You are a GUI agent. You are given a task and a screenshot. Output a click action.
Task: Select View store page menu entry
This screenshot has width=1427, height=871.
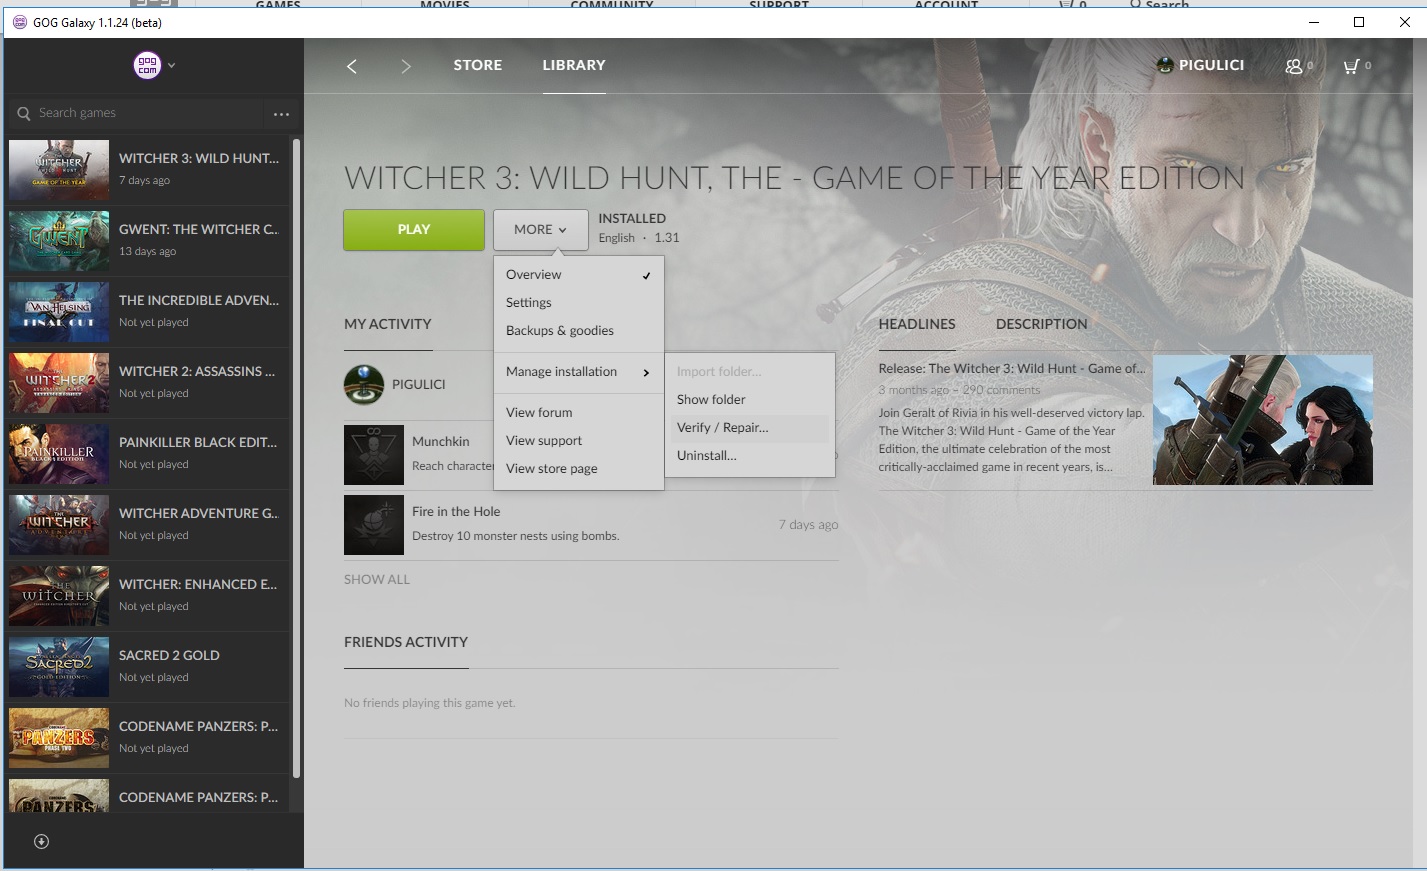pyautogui.click(x=578, y=468)
